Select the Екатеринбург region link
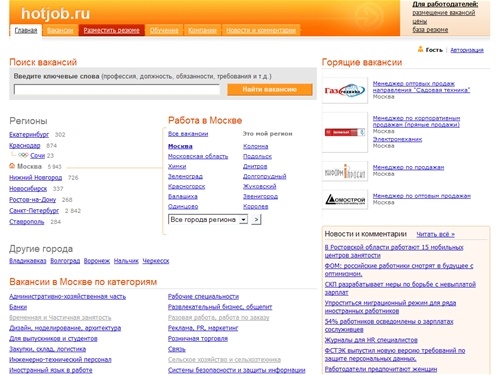Image resolution: width=500 pixels, height=375 pixels. [x=29, y=134]
